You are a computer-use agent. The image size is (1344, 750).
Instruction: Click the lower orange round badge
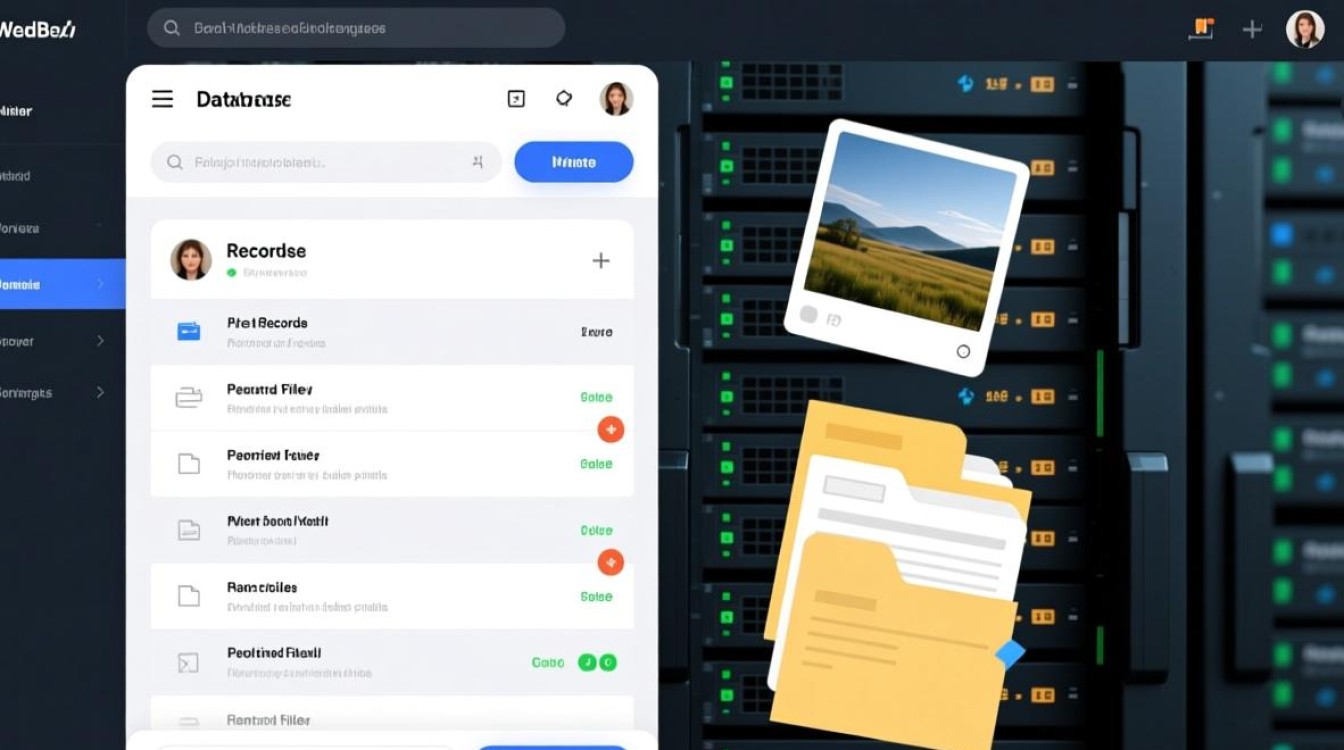pos(610,562)
